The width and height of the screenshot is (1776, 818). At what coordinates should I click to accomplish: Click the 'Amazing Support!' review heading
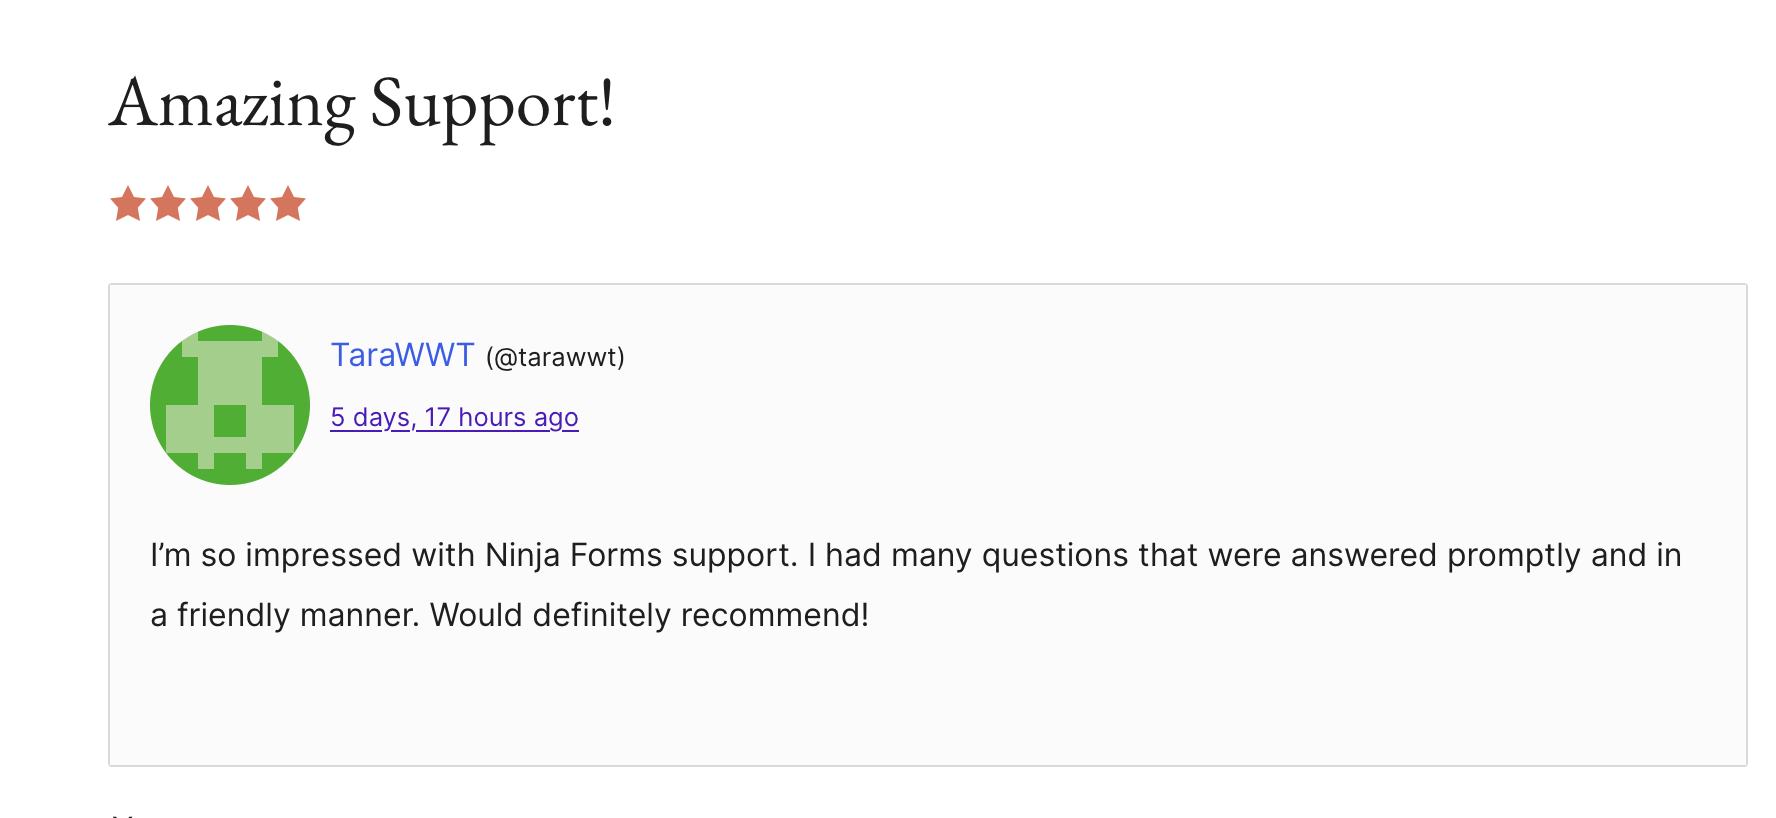pos(361,104)
